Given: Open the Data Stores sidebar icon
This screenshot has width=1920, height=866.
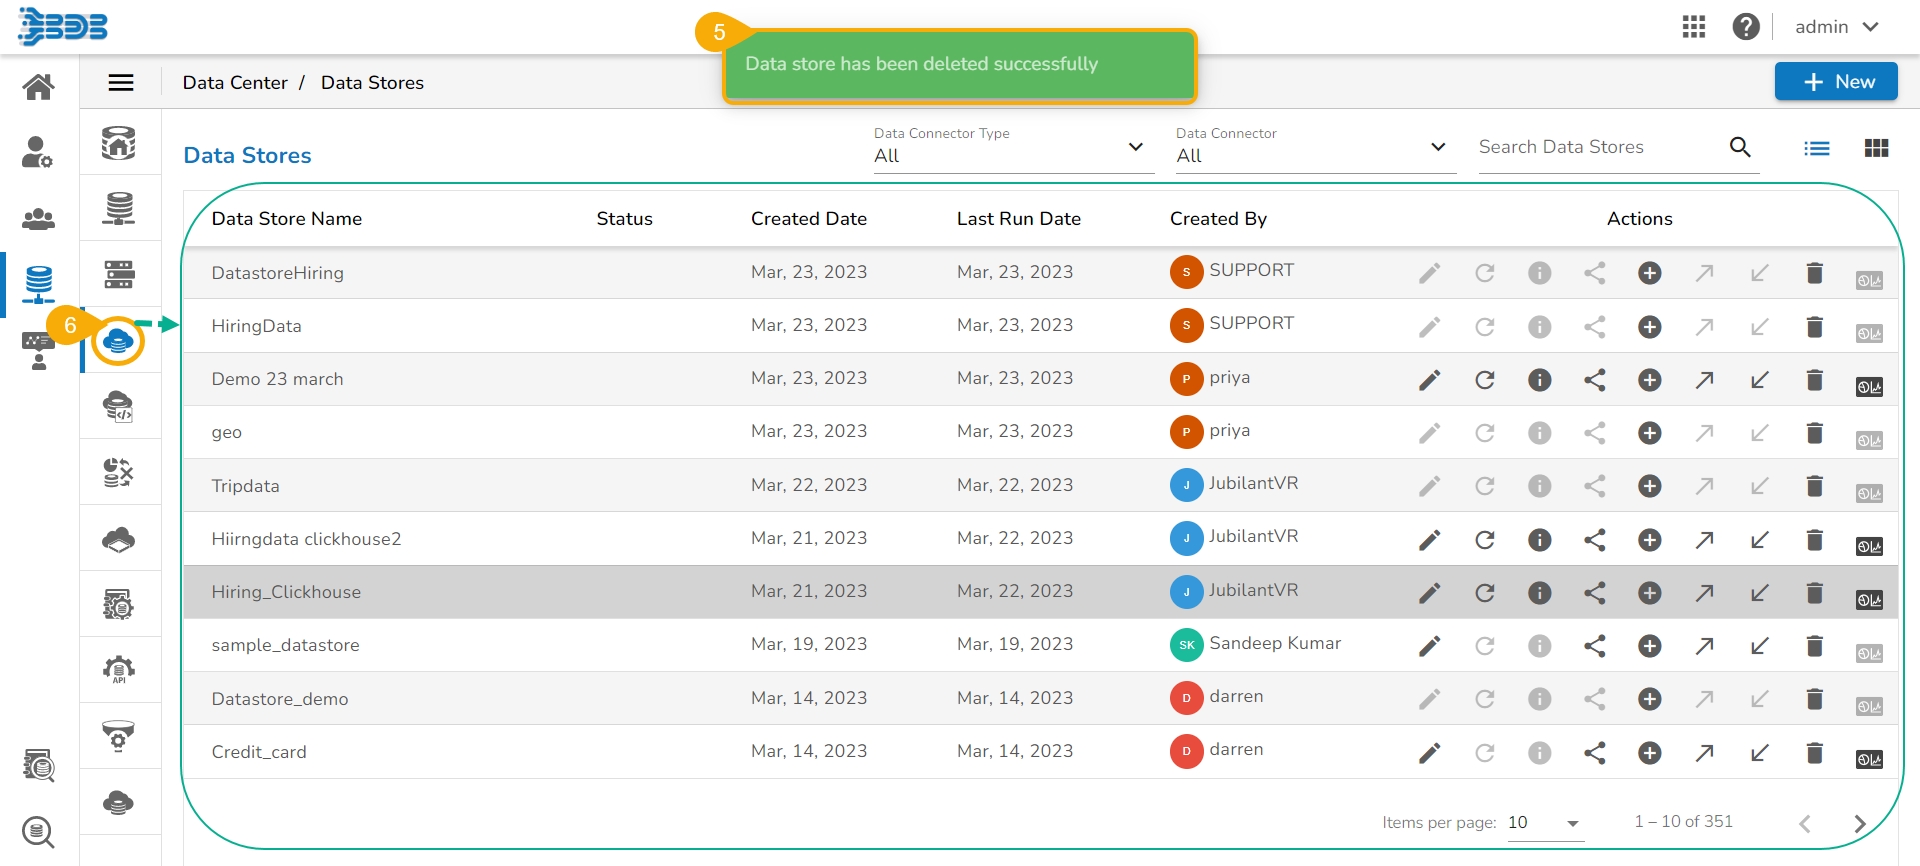Looking at the screenshot, I should coord(118,341).
